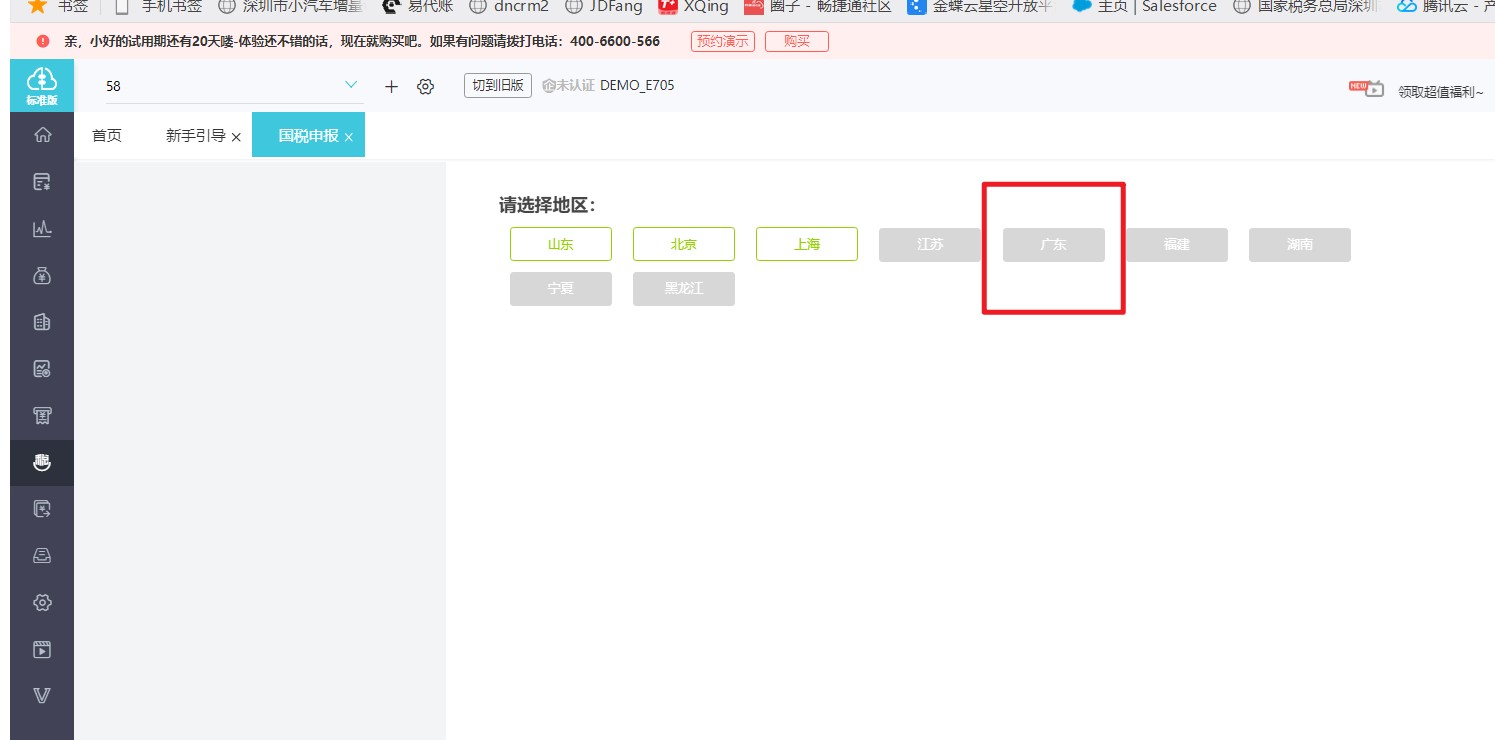The height and width of the screenshot is (740, 1495).
Task: Open the line chart icon in sidebar
Action: [x=42, y=229]
